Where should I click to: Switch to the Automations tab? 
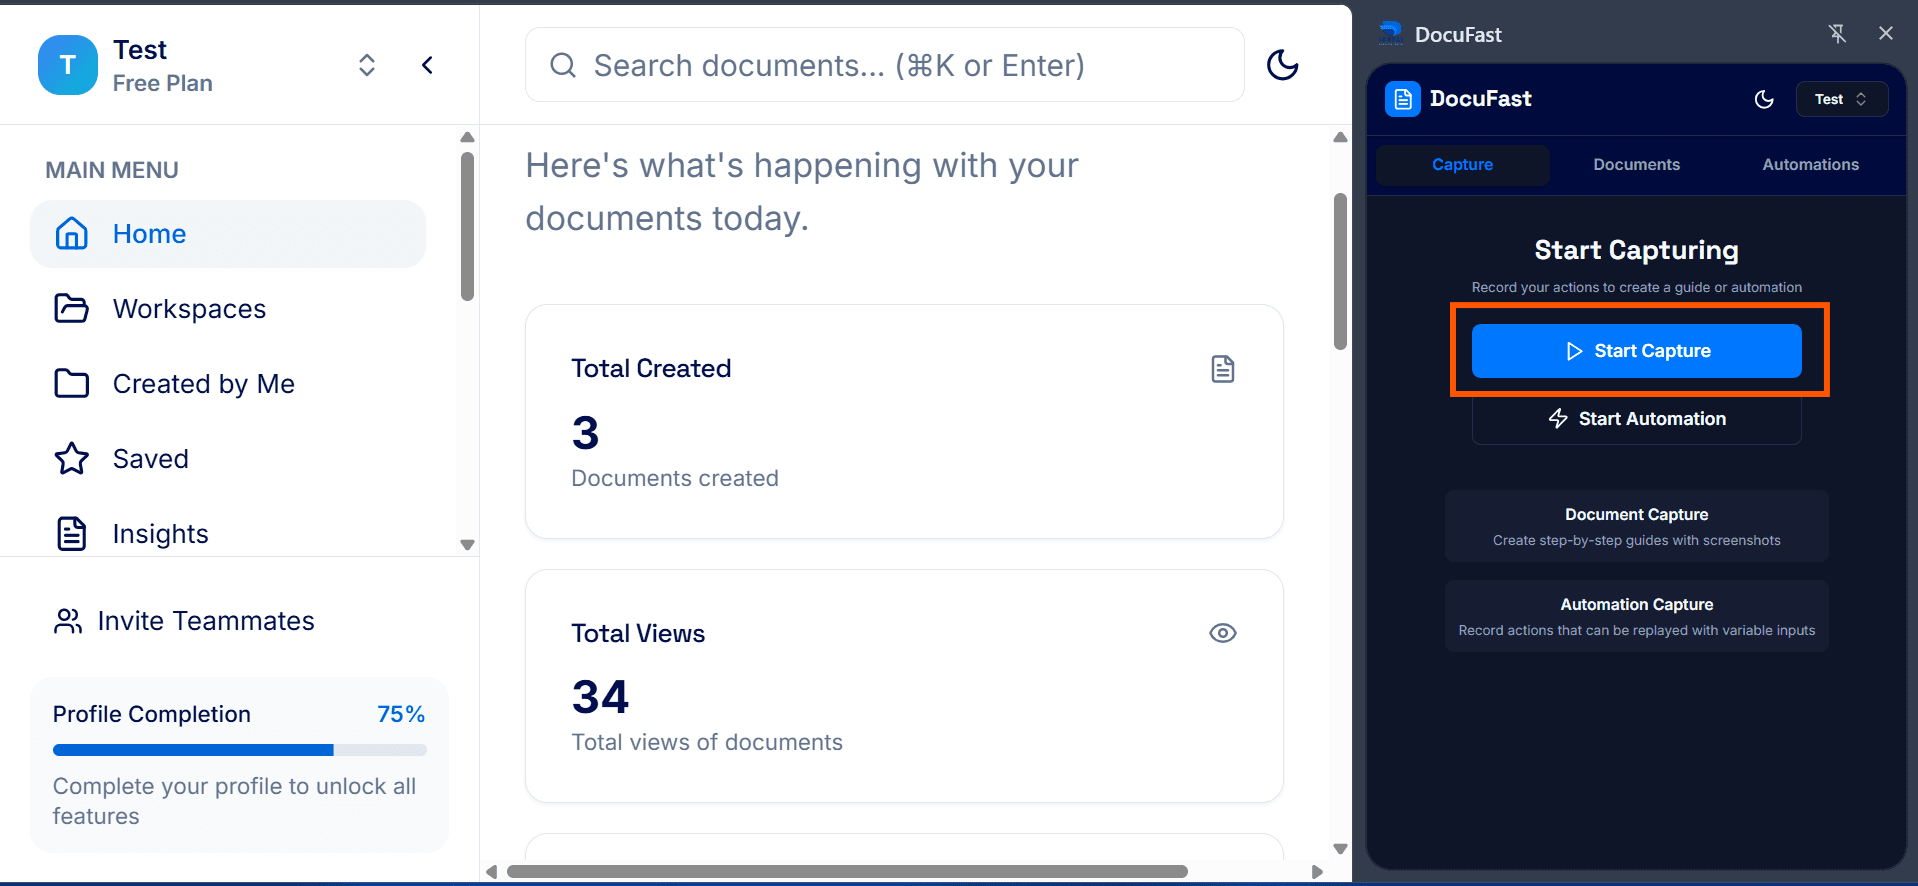click(1810, 165)
